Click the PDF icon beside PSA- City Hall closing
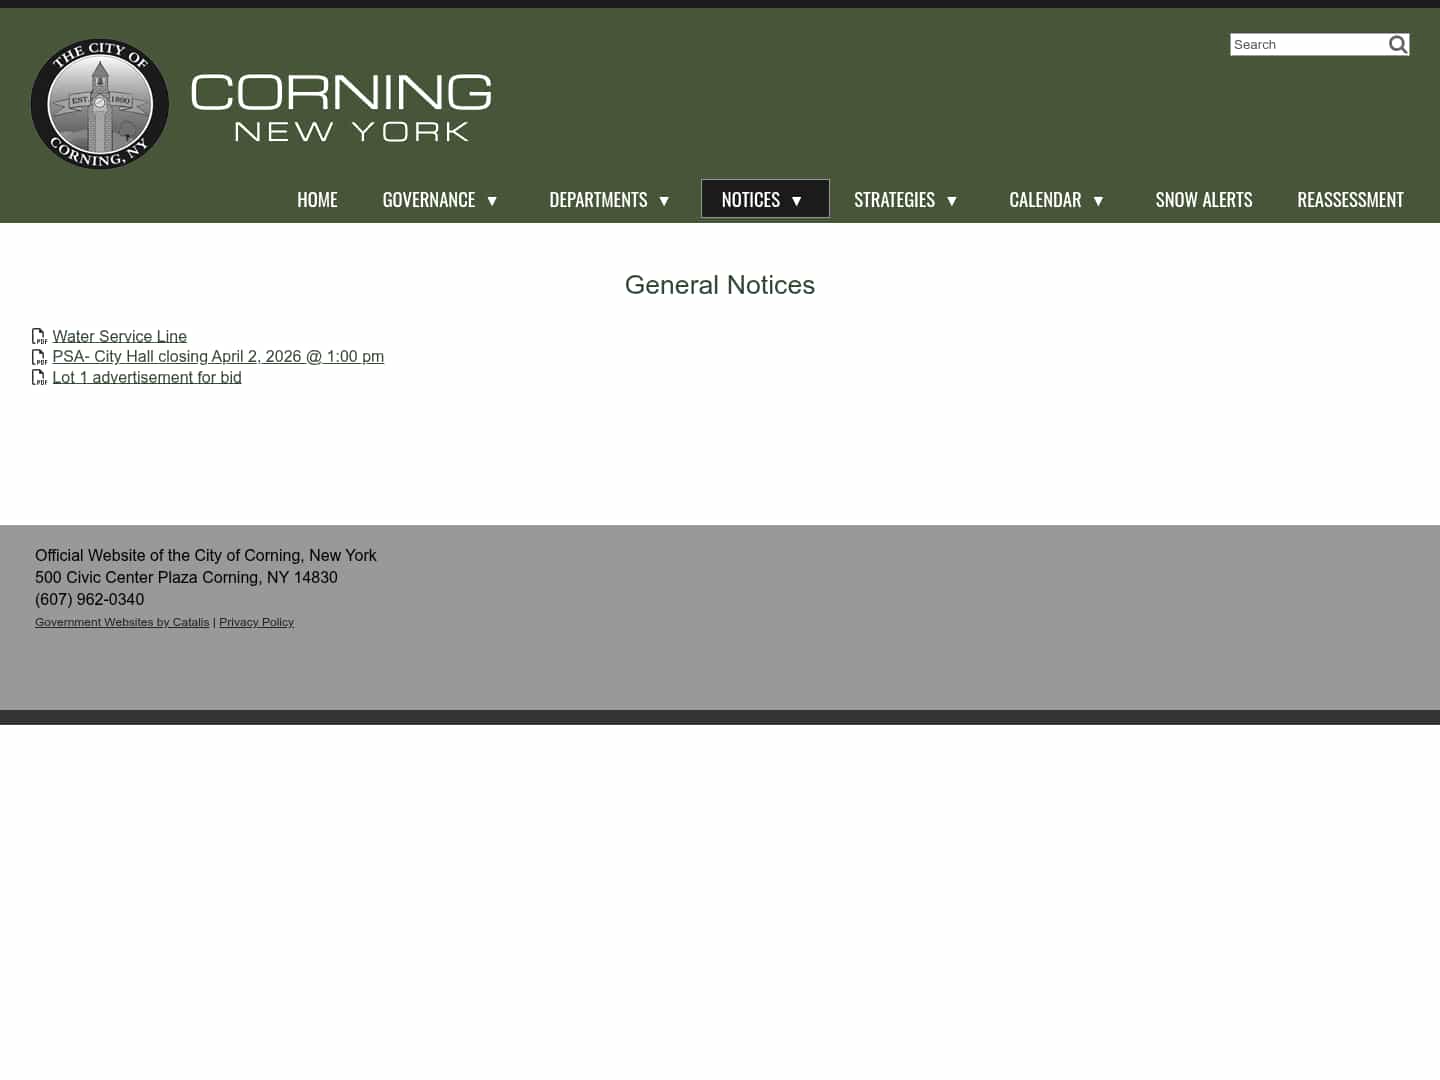The height and width of the screenshot is (1080, 1440). [x=40, y=356]
